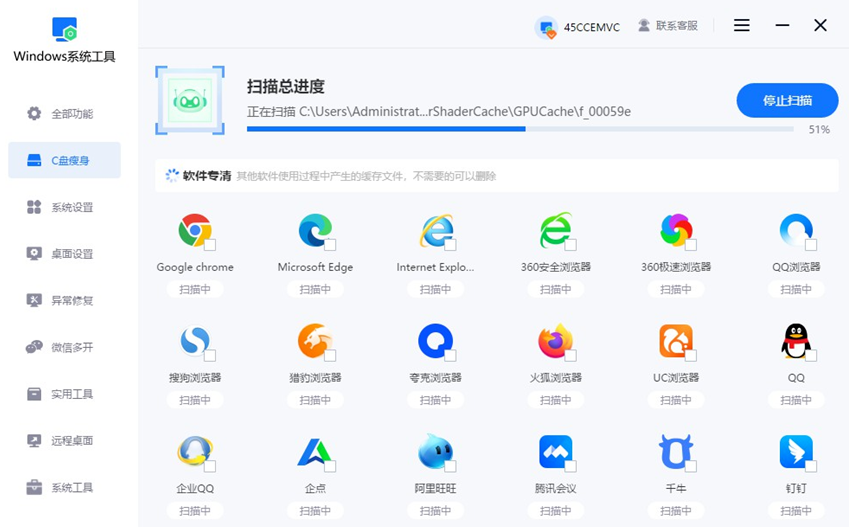Open the hamburger main menu
The image size is (849, 527).
742,25
